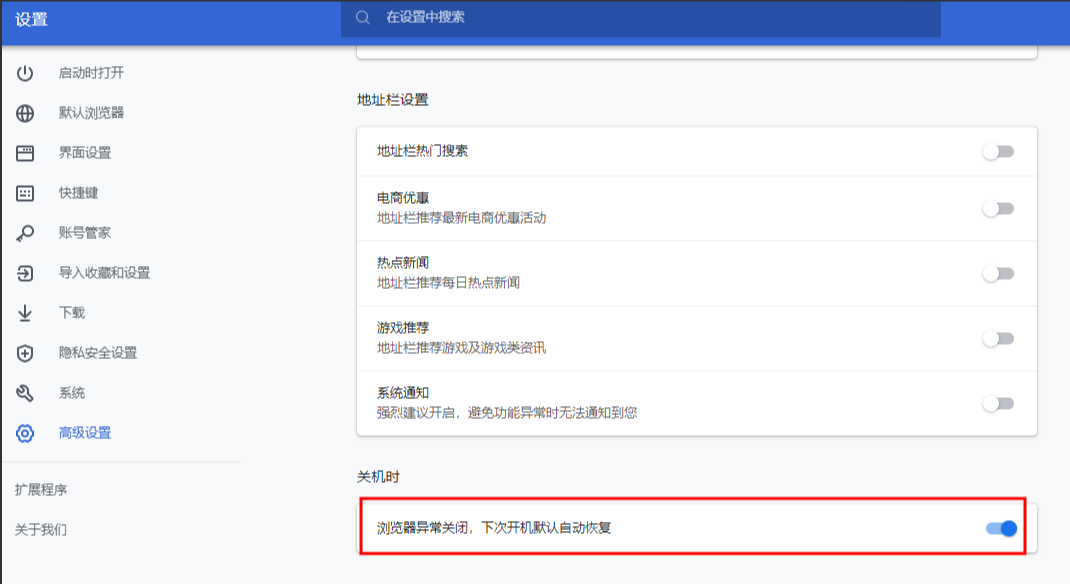Open the 扩展程序 link
Viewport: 1070px width, 584px height.
(x=41, y=490)
